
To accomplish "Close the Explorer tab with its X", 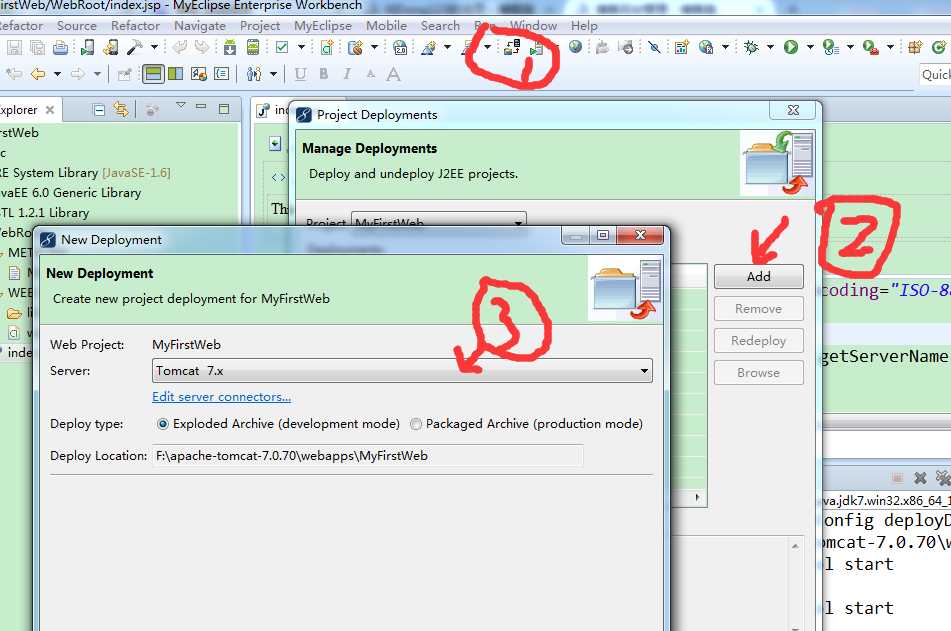I will click(x=50, y=110).
